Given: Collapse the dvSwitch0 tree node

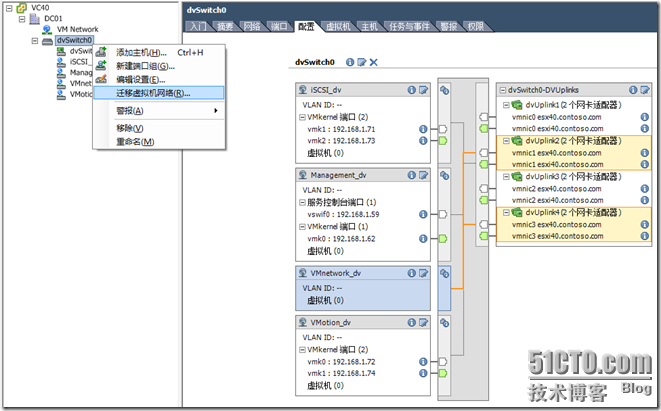Looking at the screenshot, I should 35,40.
